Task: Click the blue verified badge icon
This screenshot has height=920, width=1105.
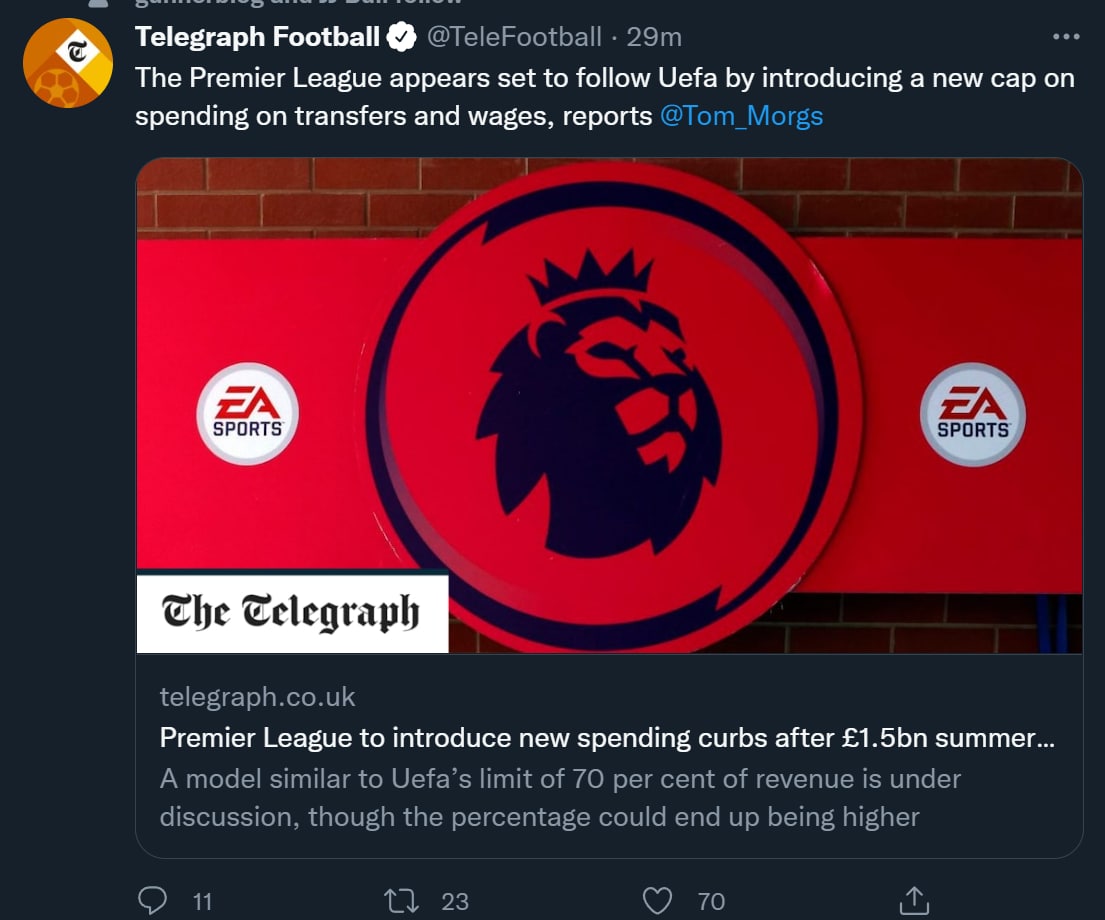Action: pos(402,38)
